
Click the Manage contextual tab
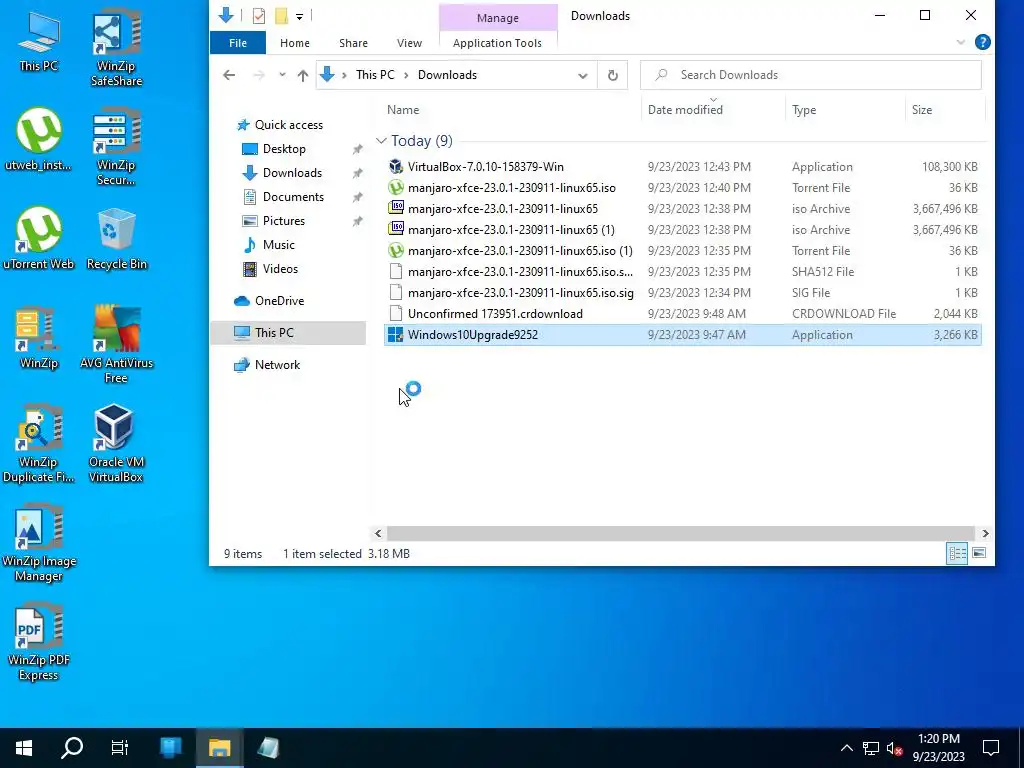click(498, 18)
